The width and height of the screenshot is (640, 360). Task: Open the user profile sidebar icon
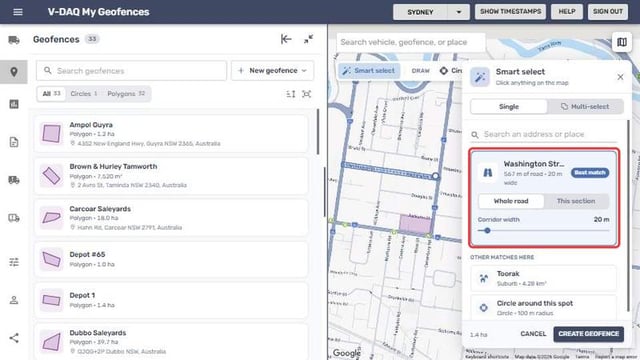pos(14,300)
